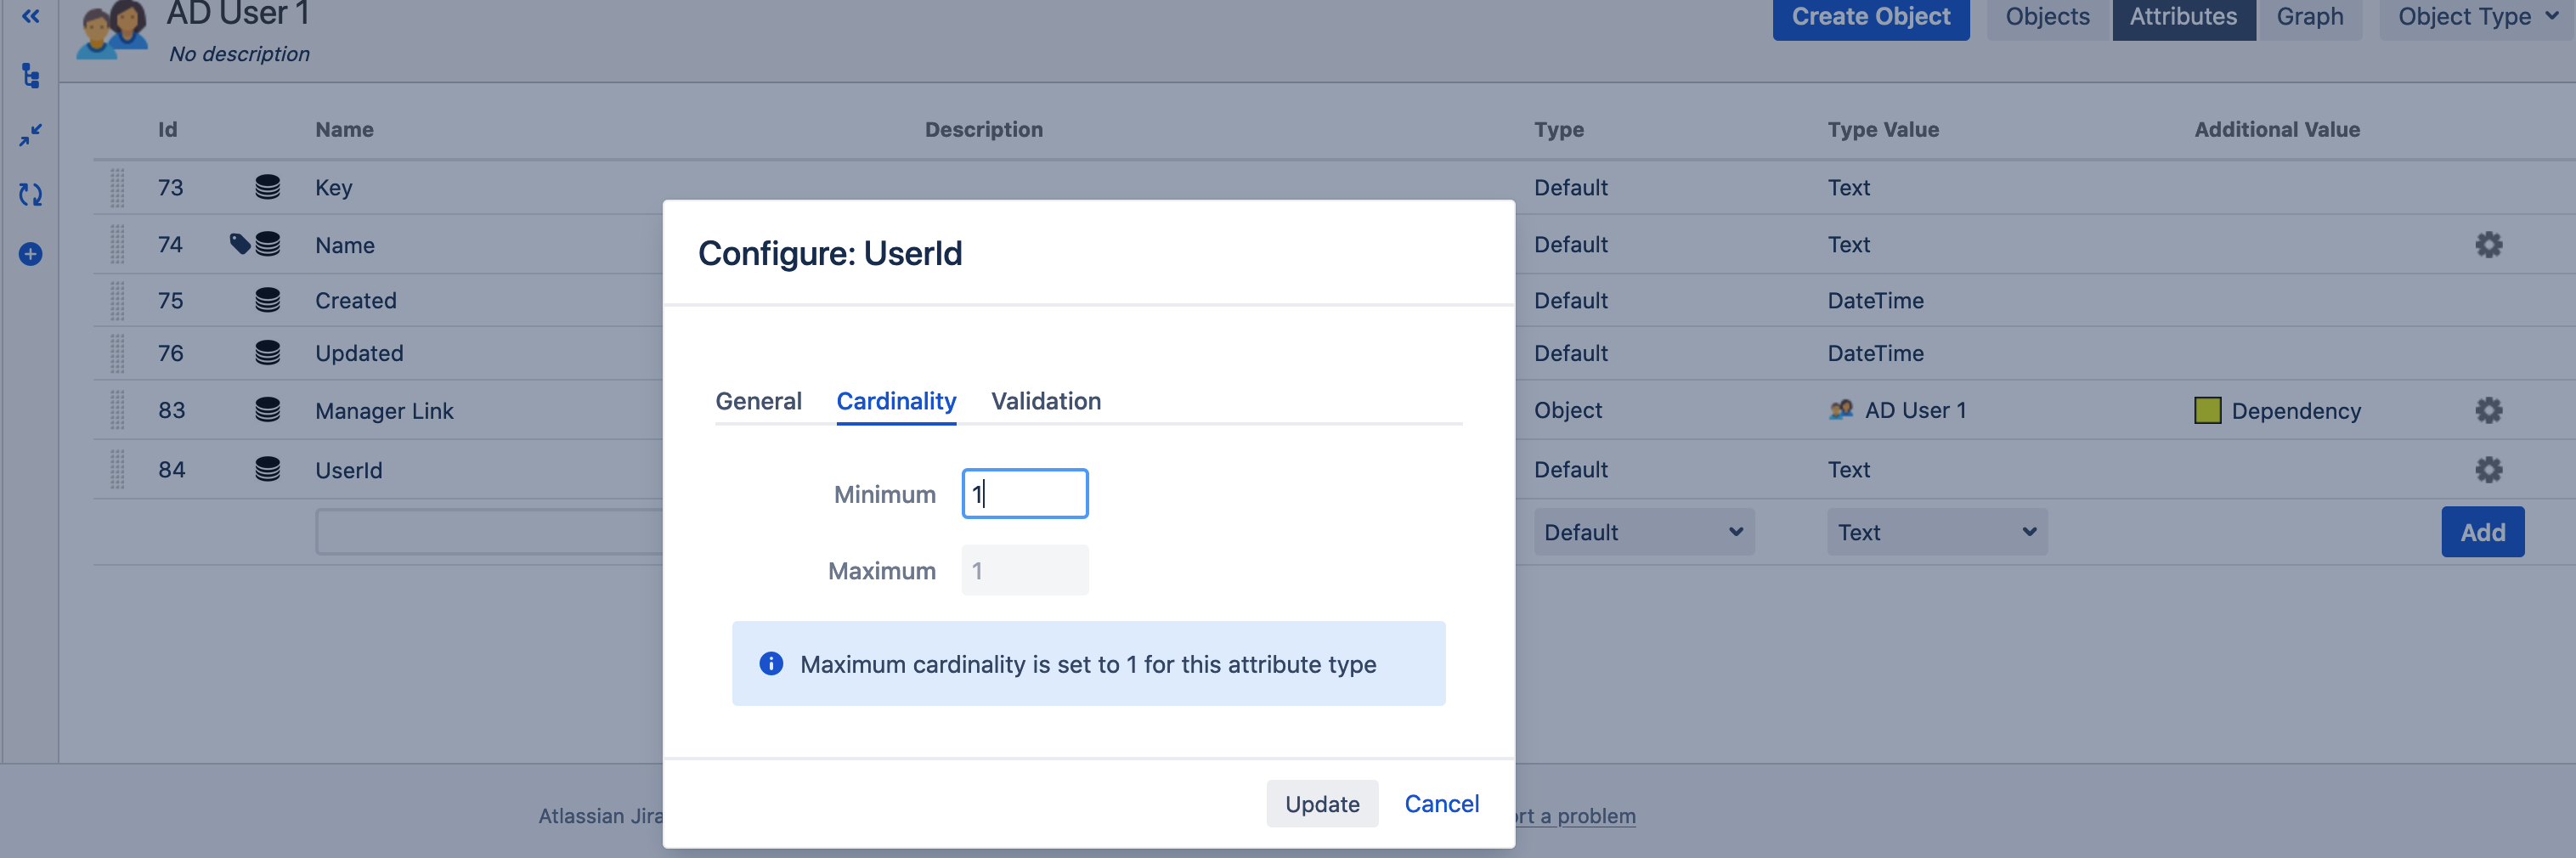Click the drag handle for Updated row
Screen dimensions: 2576x858
click(117, 354)
